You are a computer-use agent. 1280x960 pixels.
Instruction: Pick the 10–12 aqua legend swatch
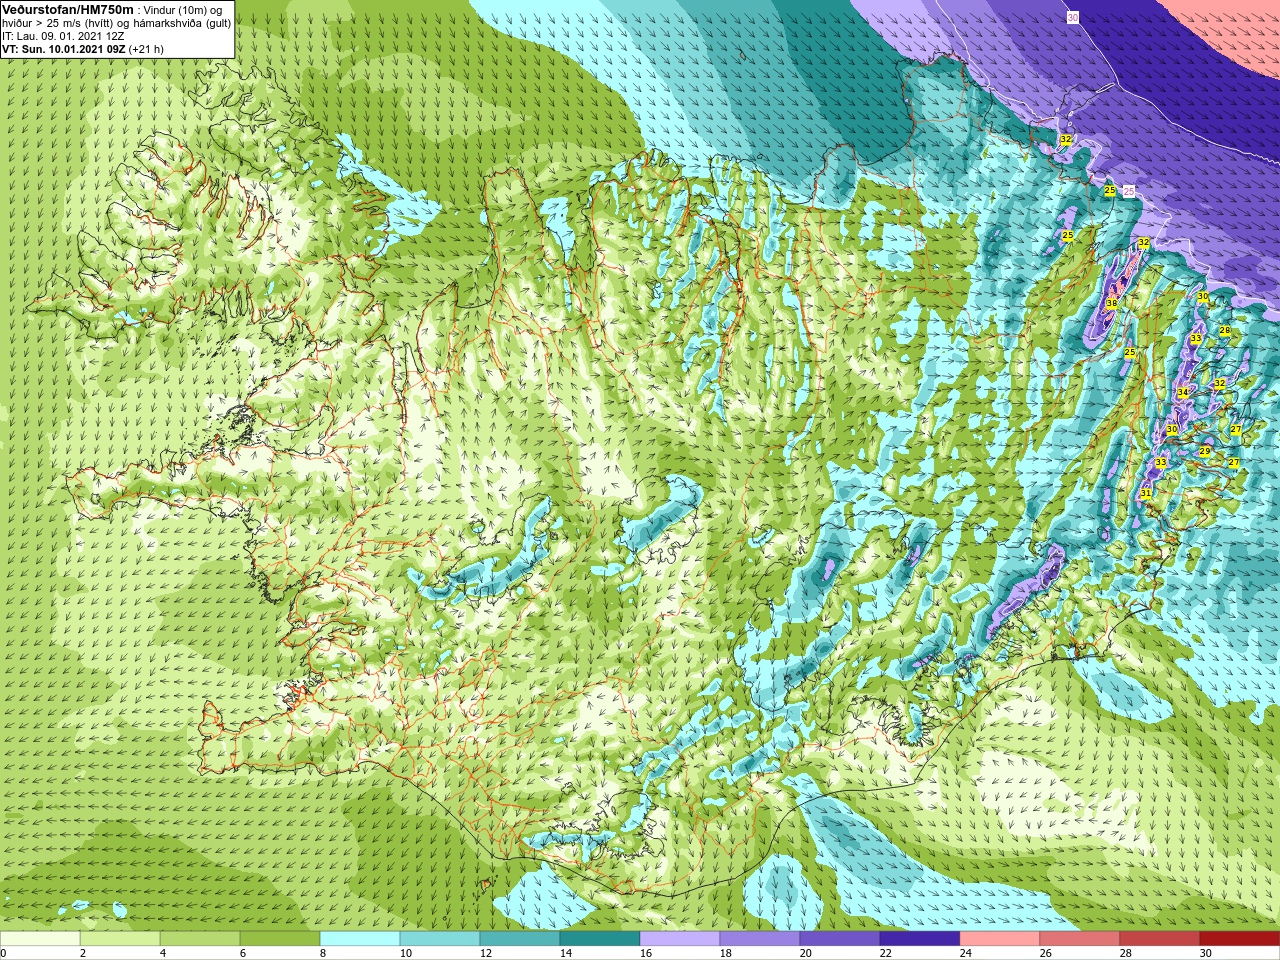440,939
